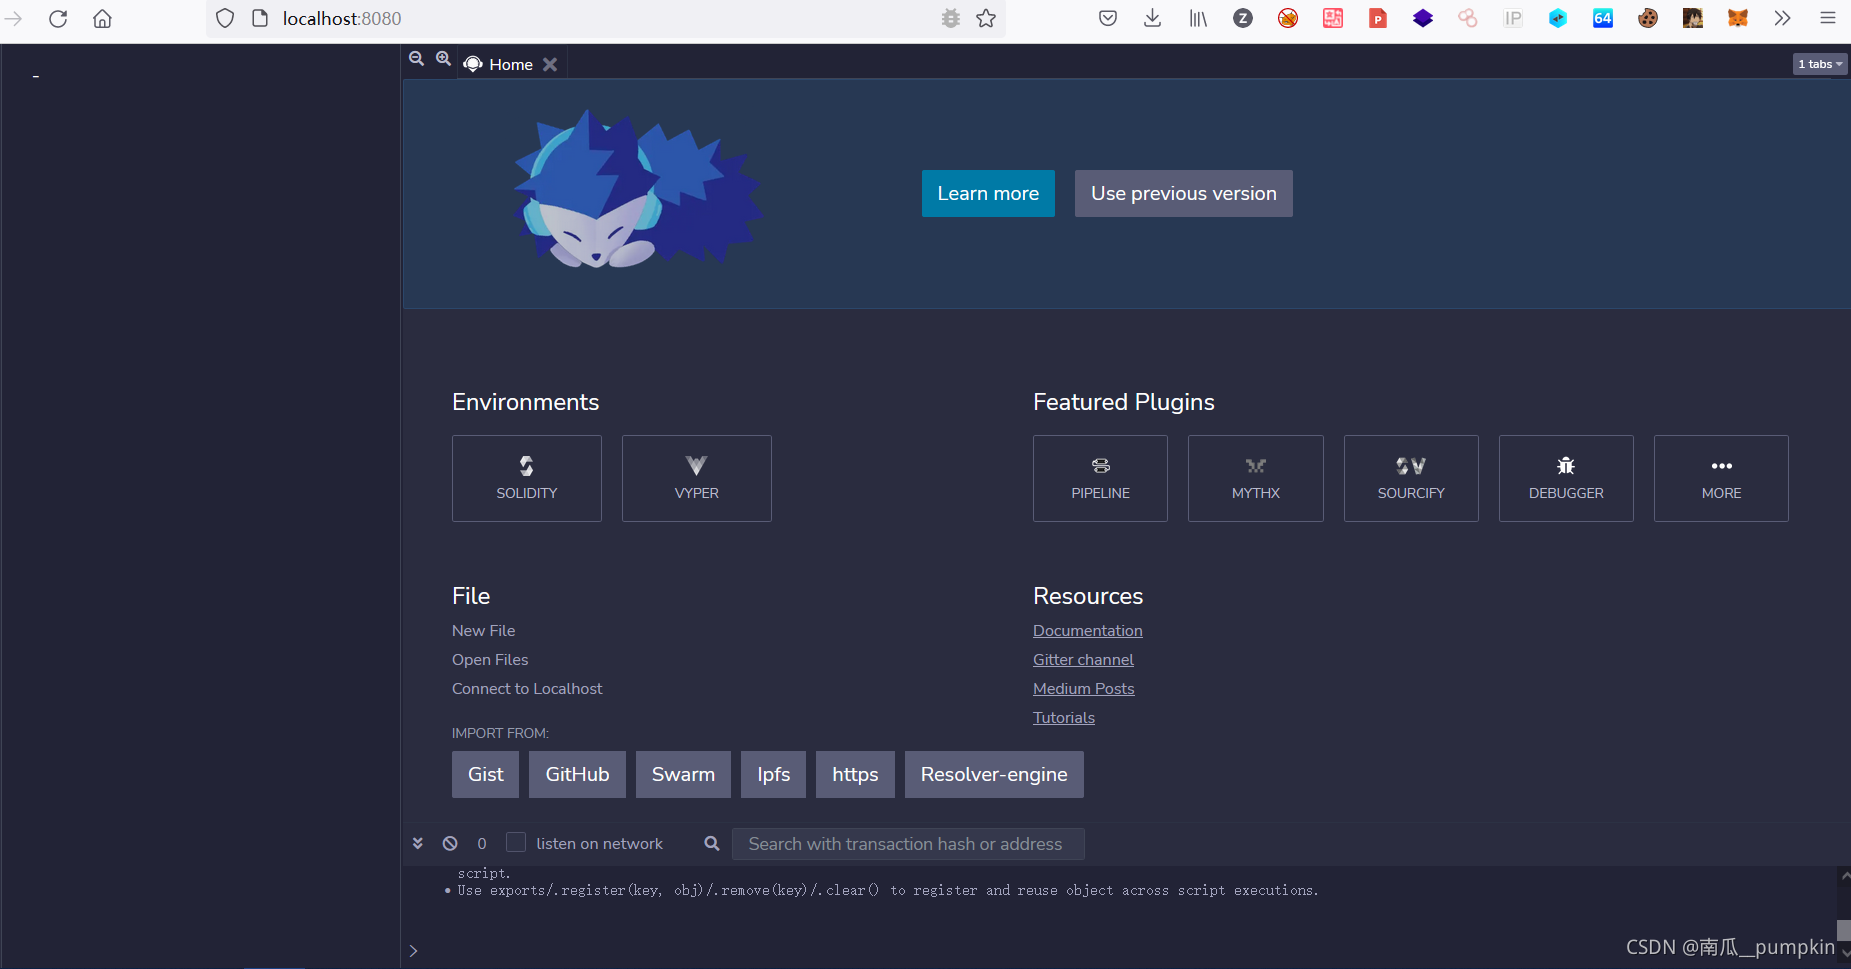1851x969 pixels.
Task: Clear the terminal console
Action: click(x=450, y=844)
